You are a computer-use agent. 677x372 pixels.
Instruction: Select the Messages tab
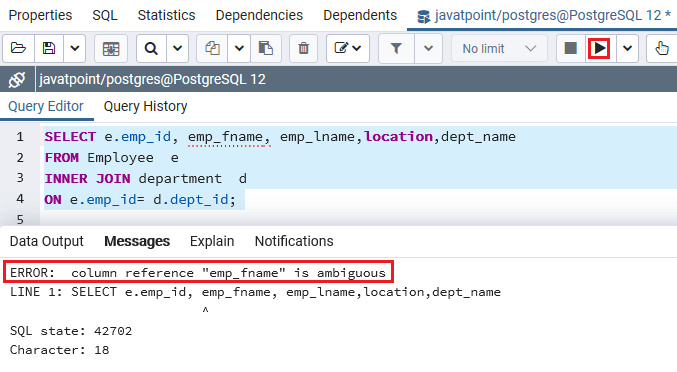pos(137,241)
